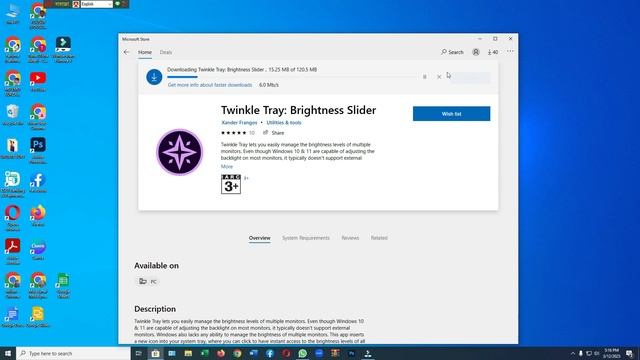Open the language dropdown showing English

click(96, 4)
